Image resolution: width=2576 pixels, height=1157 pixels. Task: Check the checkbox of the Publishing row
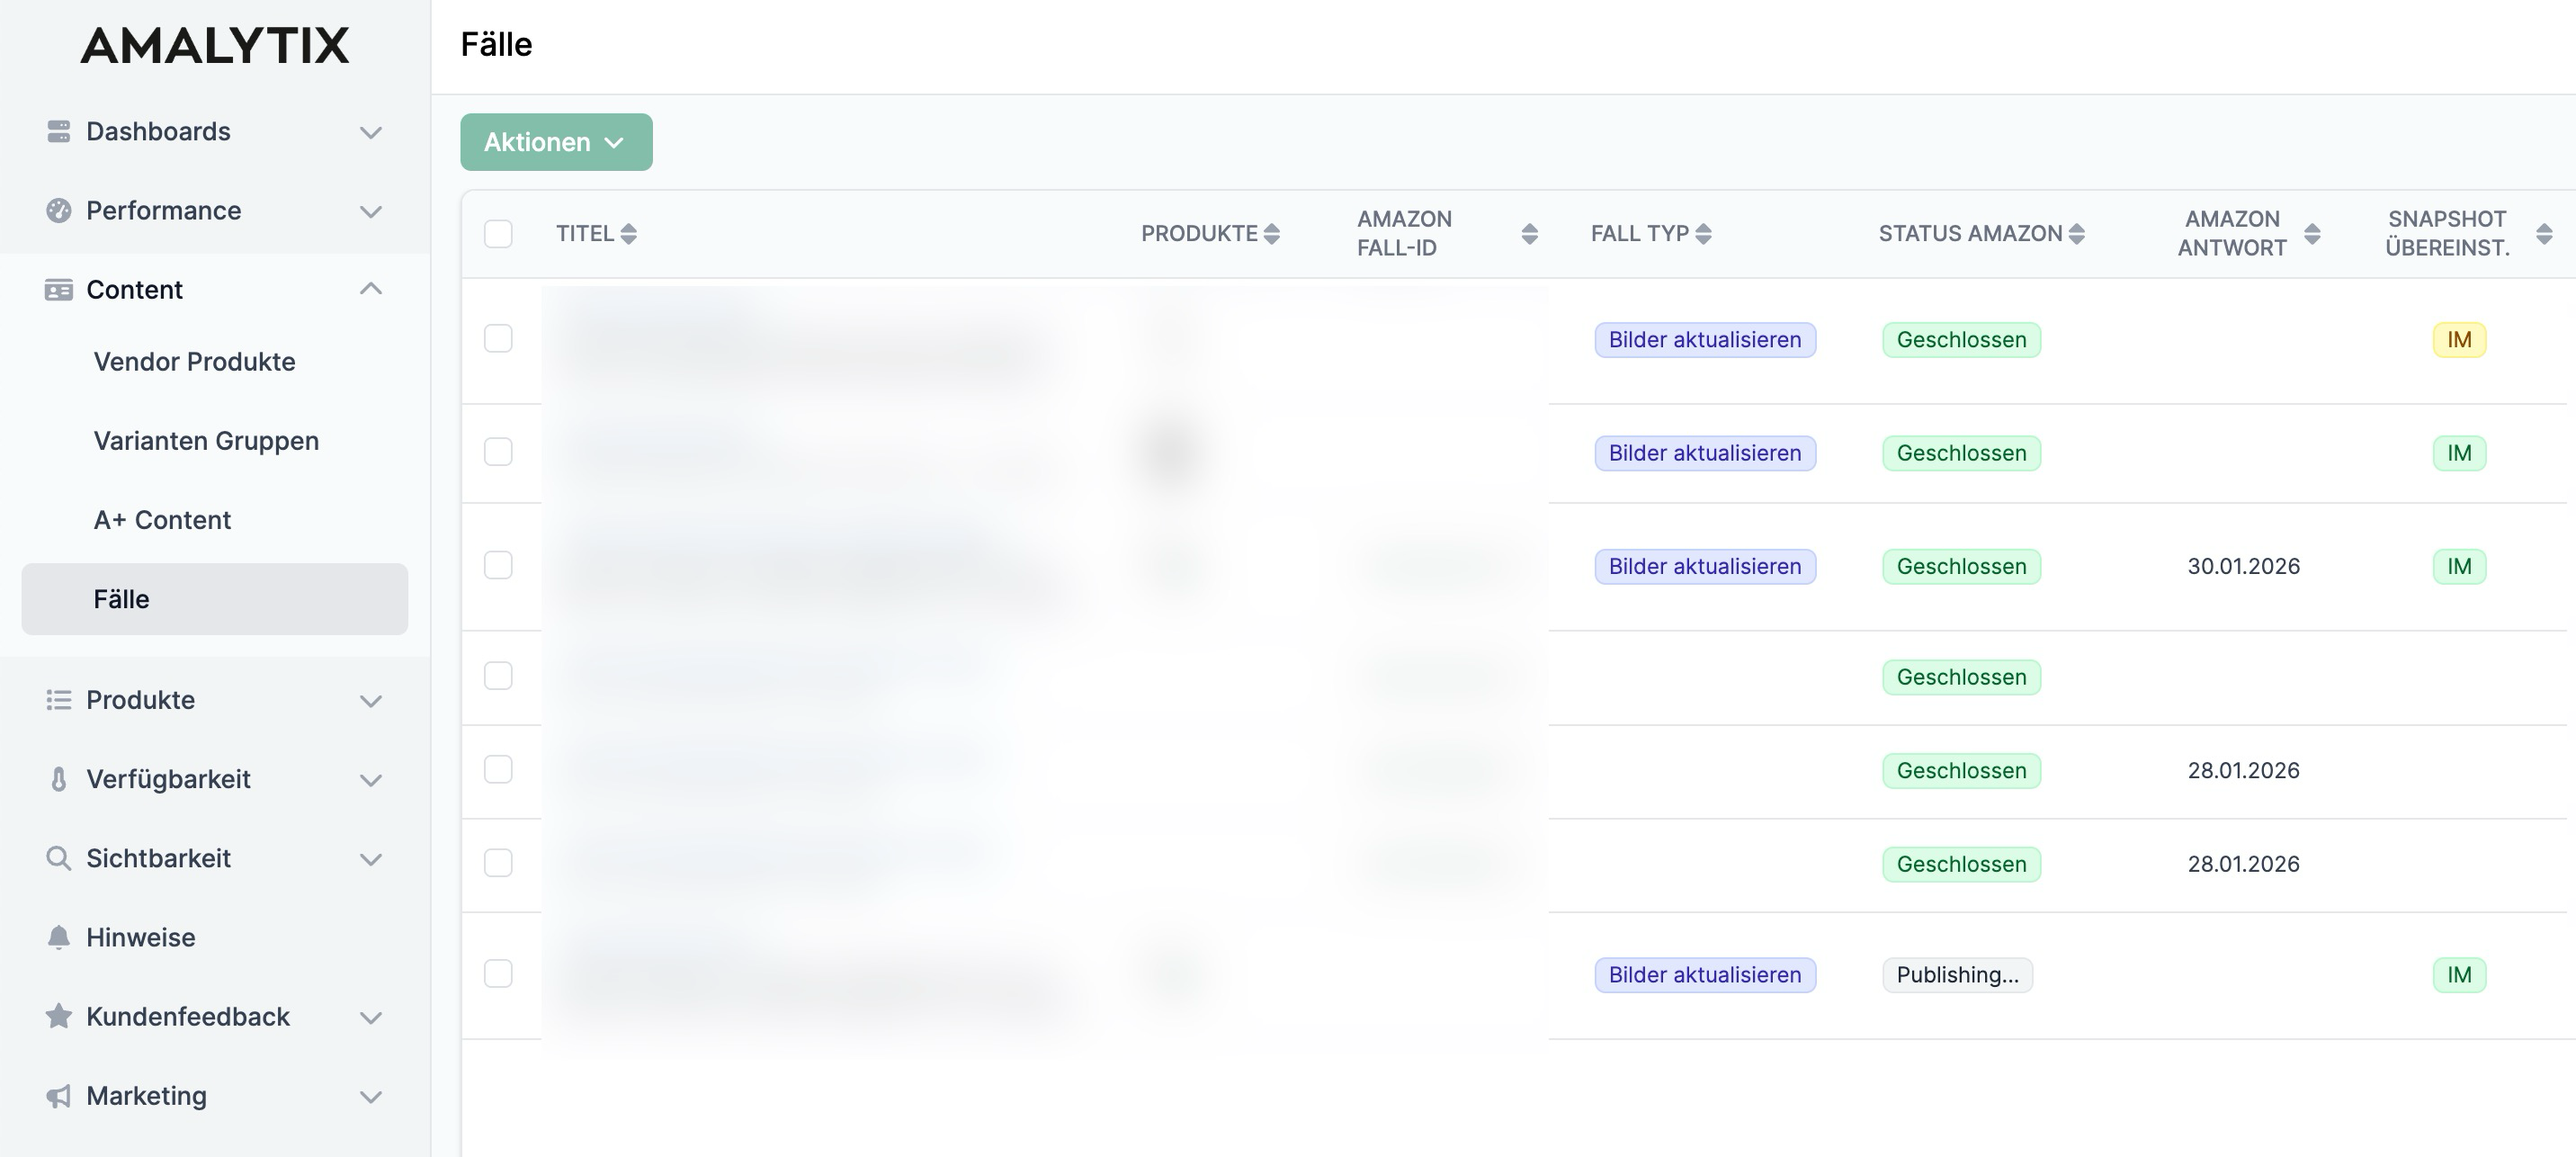coord(499,974)
